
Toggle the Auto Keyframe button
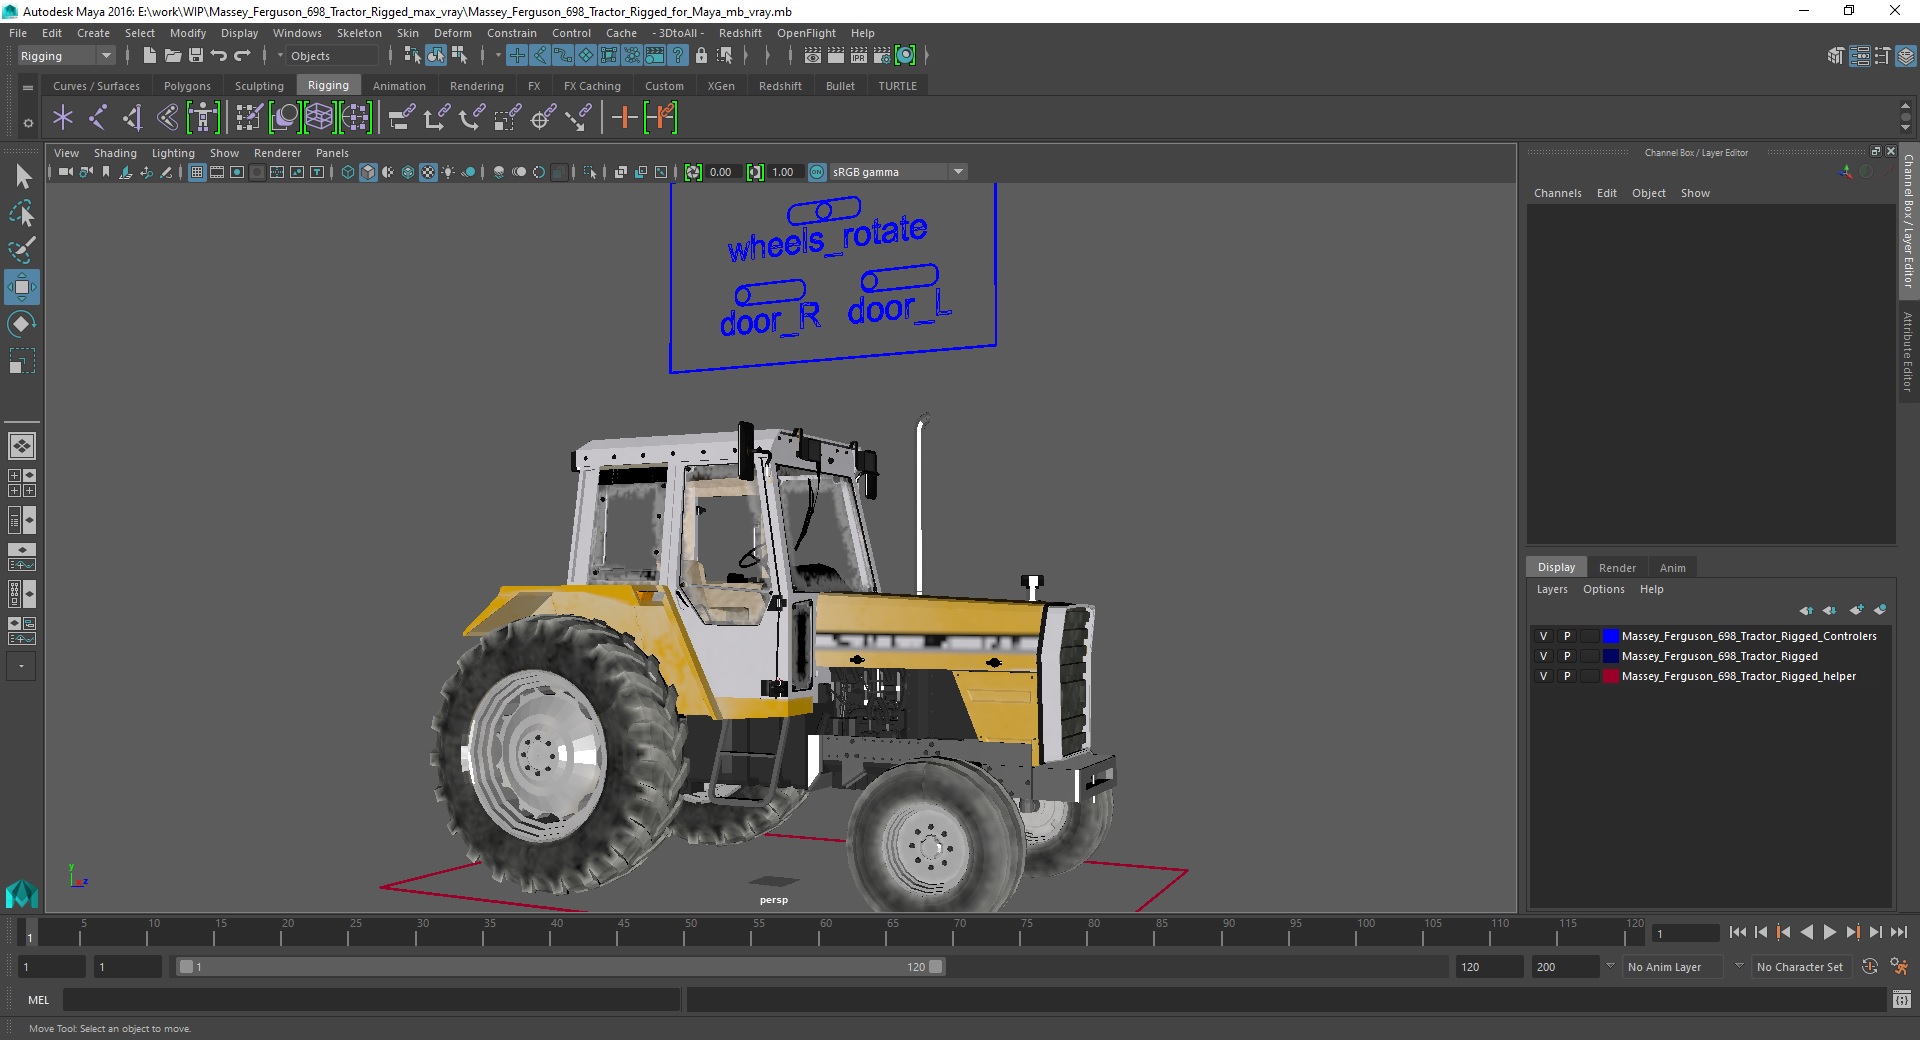(x=1870, y=967)
